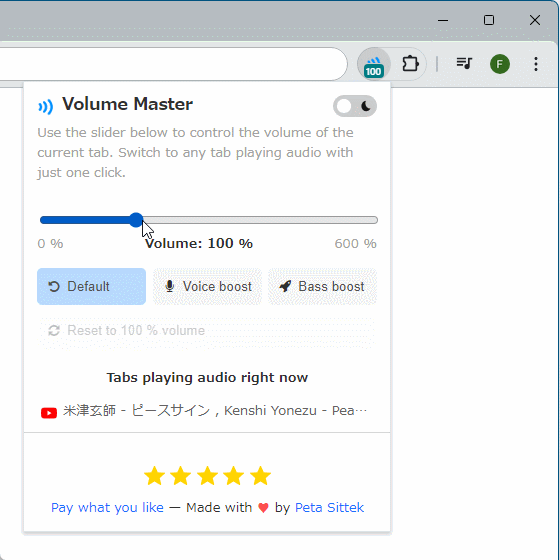Screen dimensions: 560x560
Task: Select the Default audio preset
Action: 91,286
